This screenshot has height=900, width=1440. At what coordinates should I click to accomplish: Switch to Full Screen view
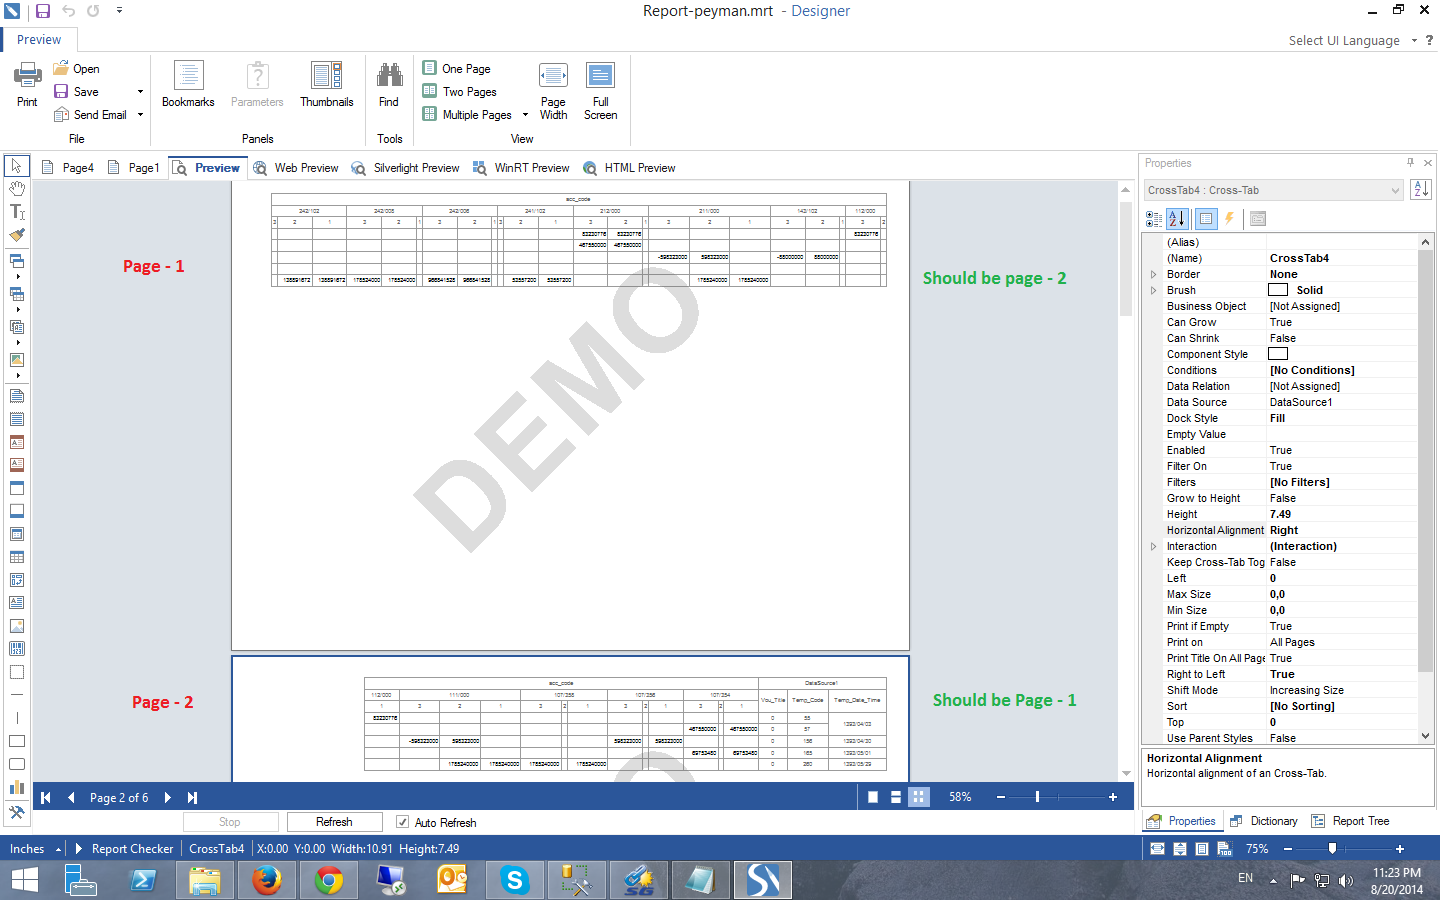point(600,91)
